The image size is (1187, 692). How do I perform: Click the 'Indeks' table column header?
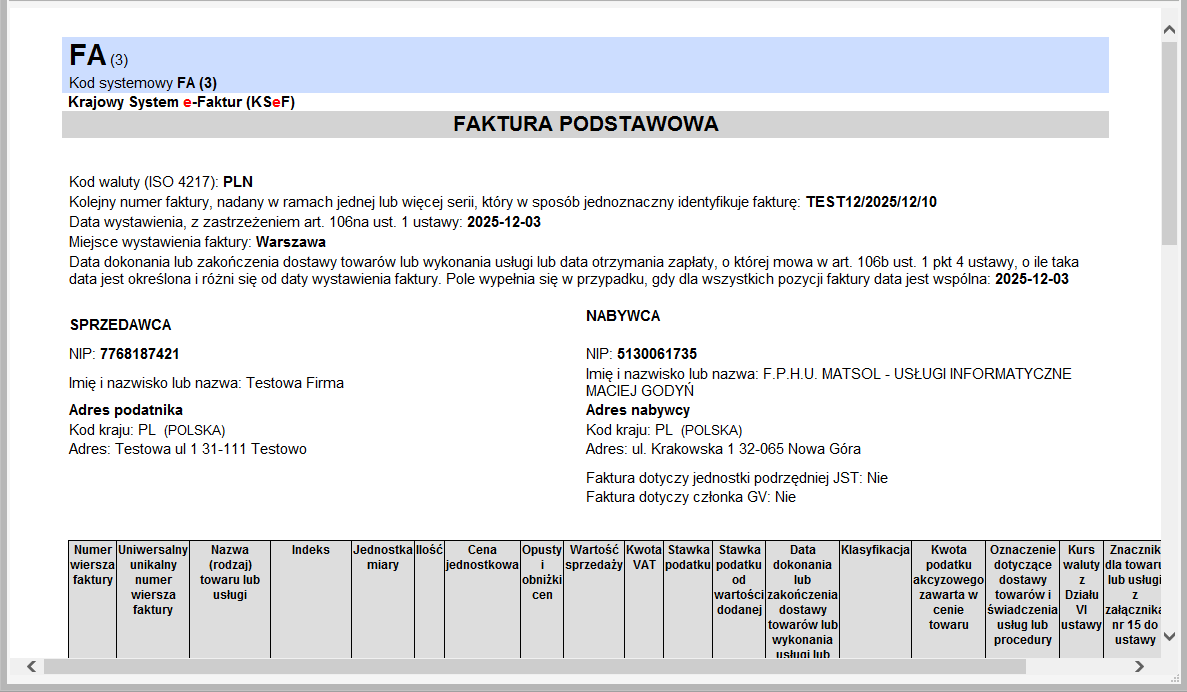point(310,550)
